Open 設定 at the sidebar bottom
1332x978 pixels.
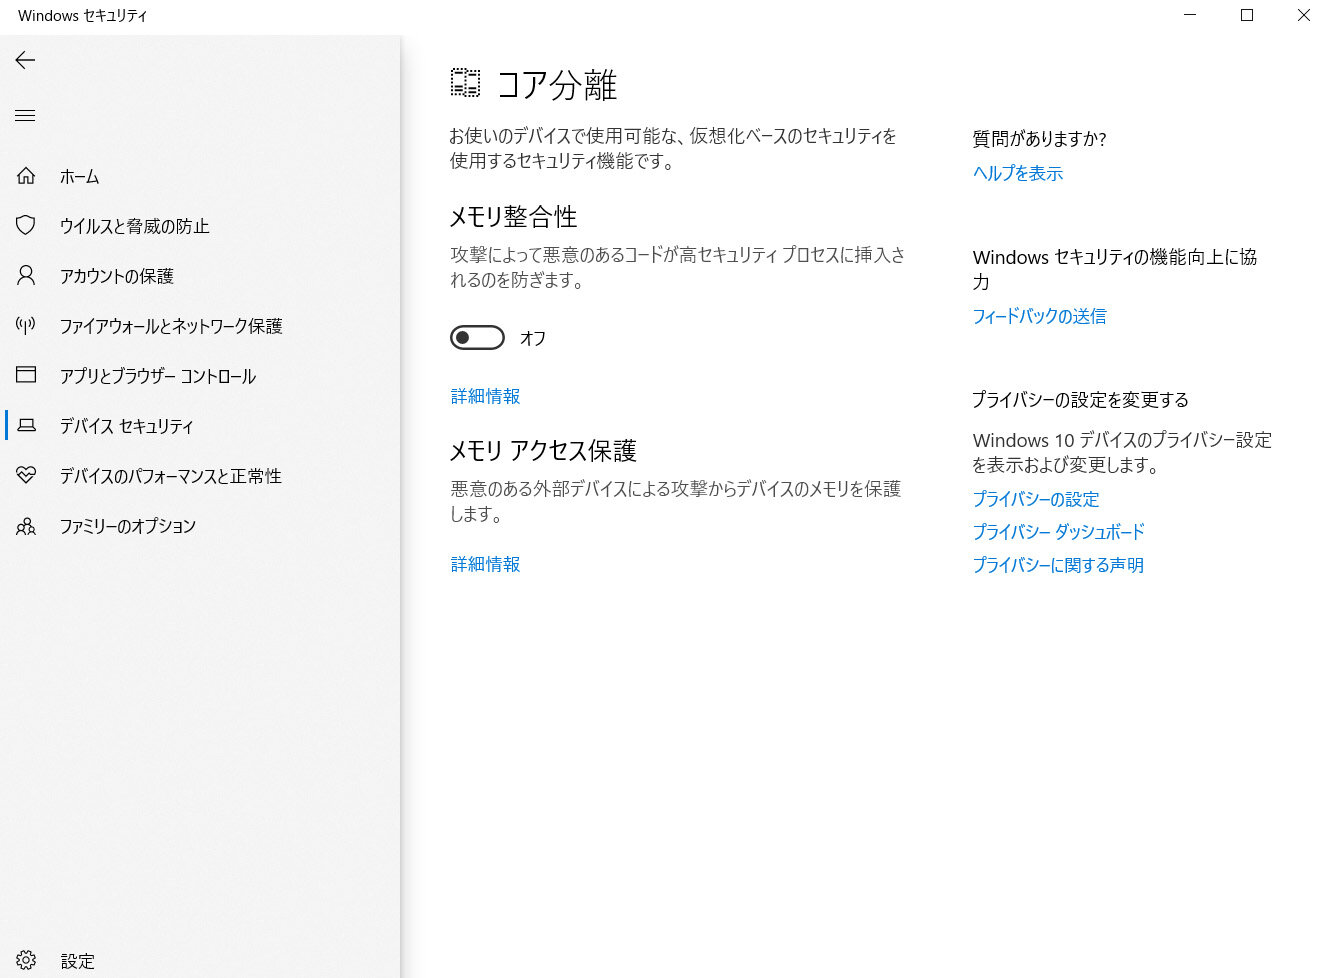[200, 961]
